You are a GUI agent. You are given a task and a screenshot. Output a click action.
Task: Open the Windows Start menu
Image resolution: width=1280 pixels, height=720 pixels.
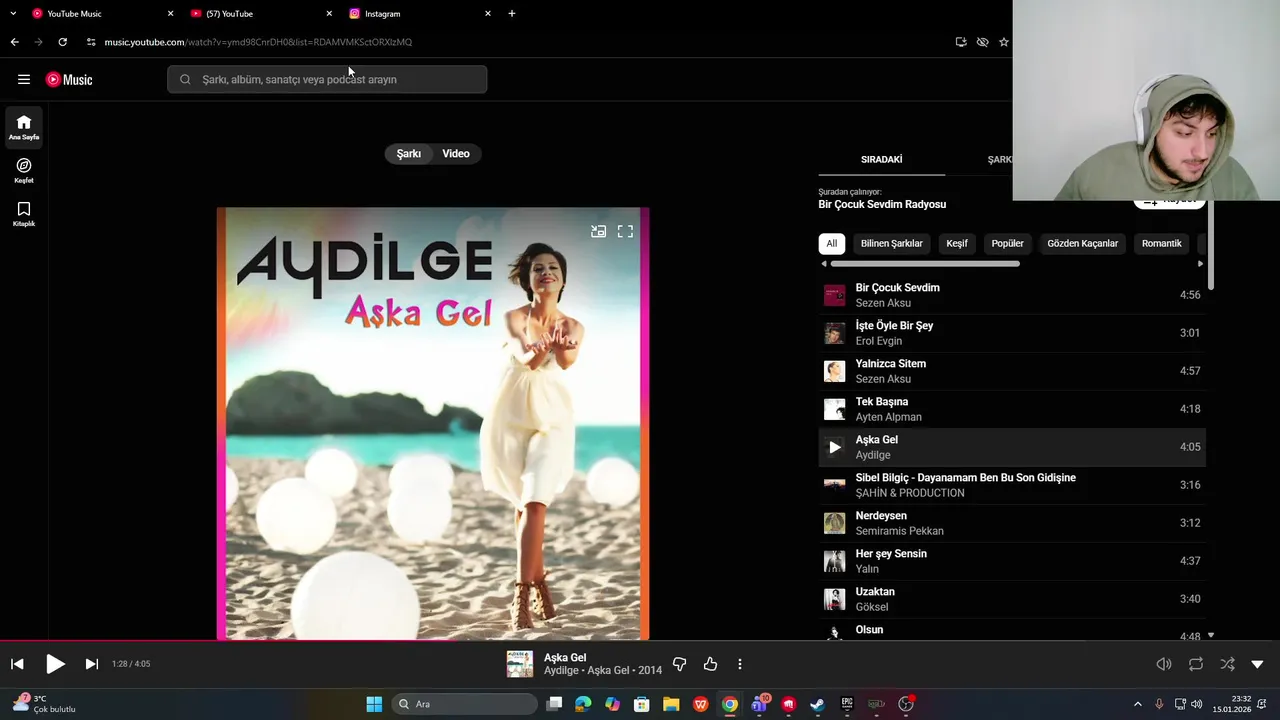[x=374, y=704]
